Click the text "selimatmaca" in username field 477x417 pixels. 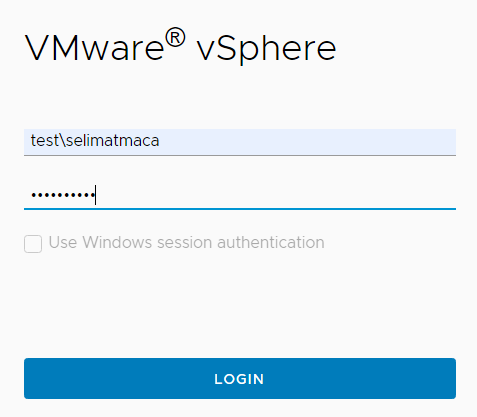(113, 140)
